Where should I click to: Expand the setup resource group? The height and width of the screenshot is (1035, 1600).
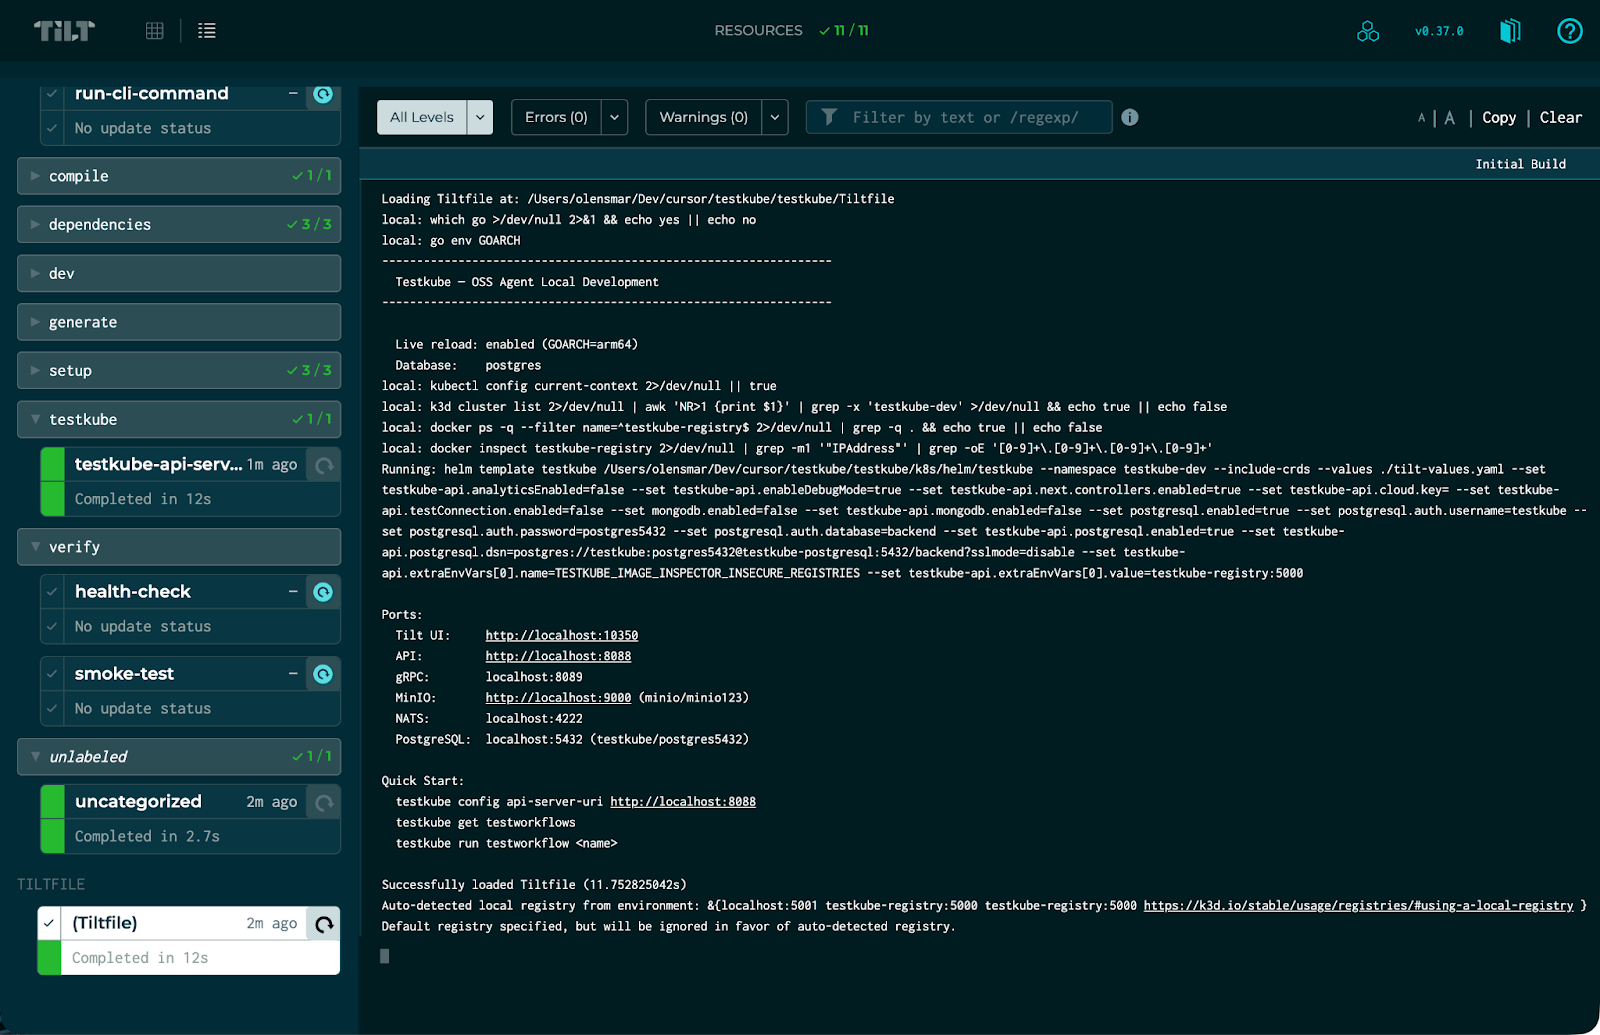[x=179, y=370]
